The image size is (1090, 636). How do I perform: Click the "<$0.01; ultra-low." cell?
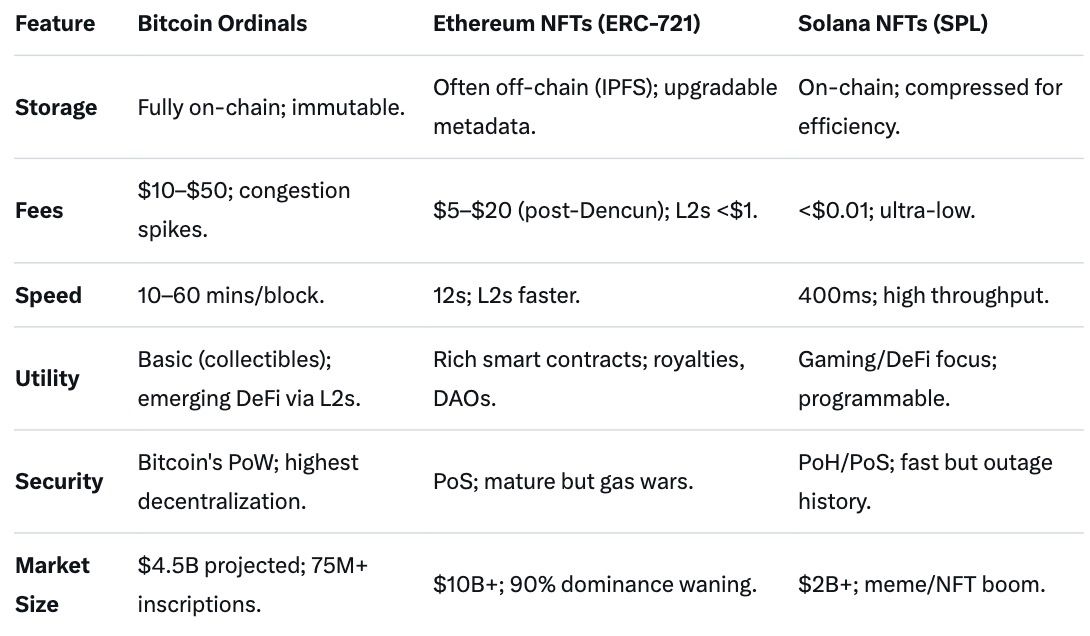[885, 210]
